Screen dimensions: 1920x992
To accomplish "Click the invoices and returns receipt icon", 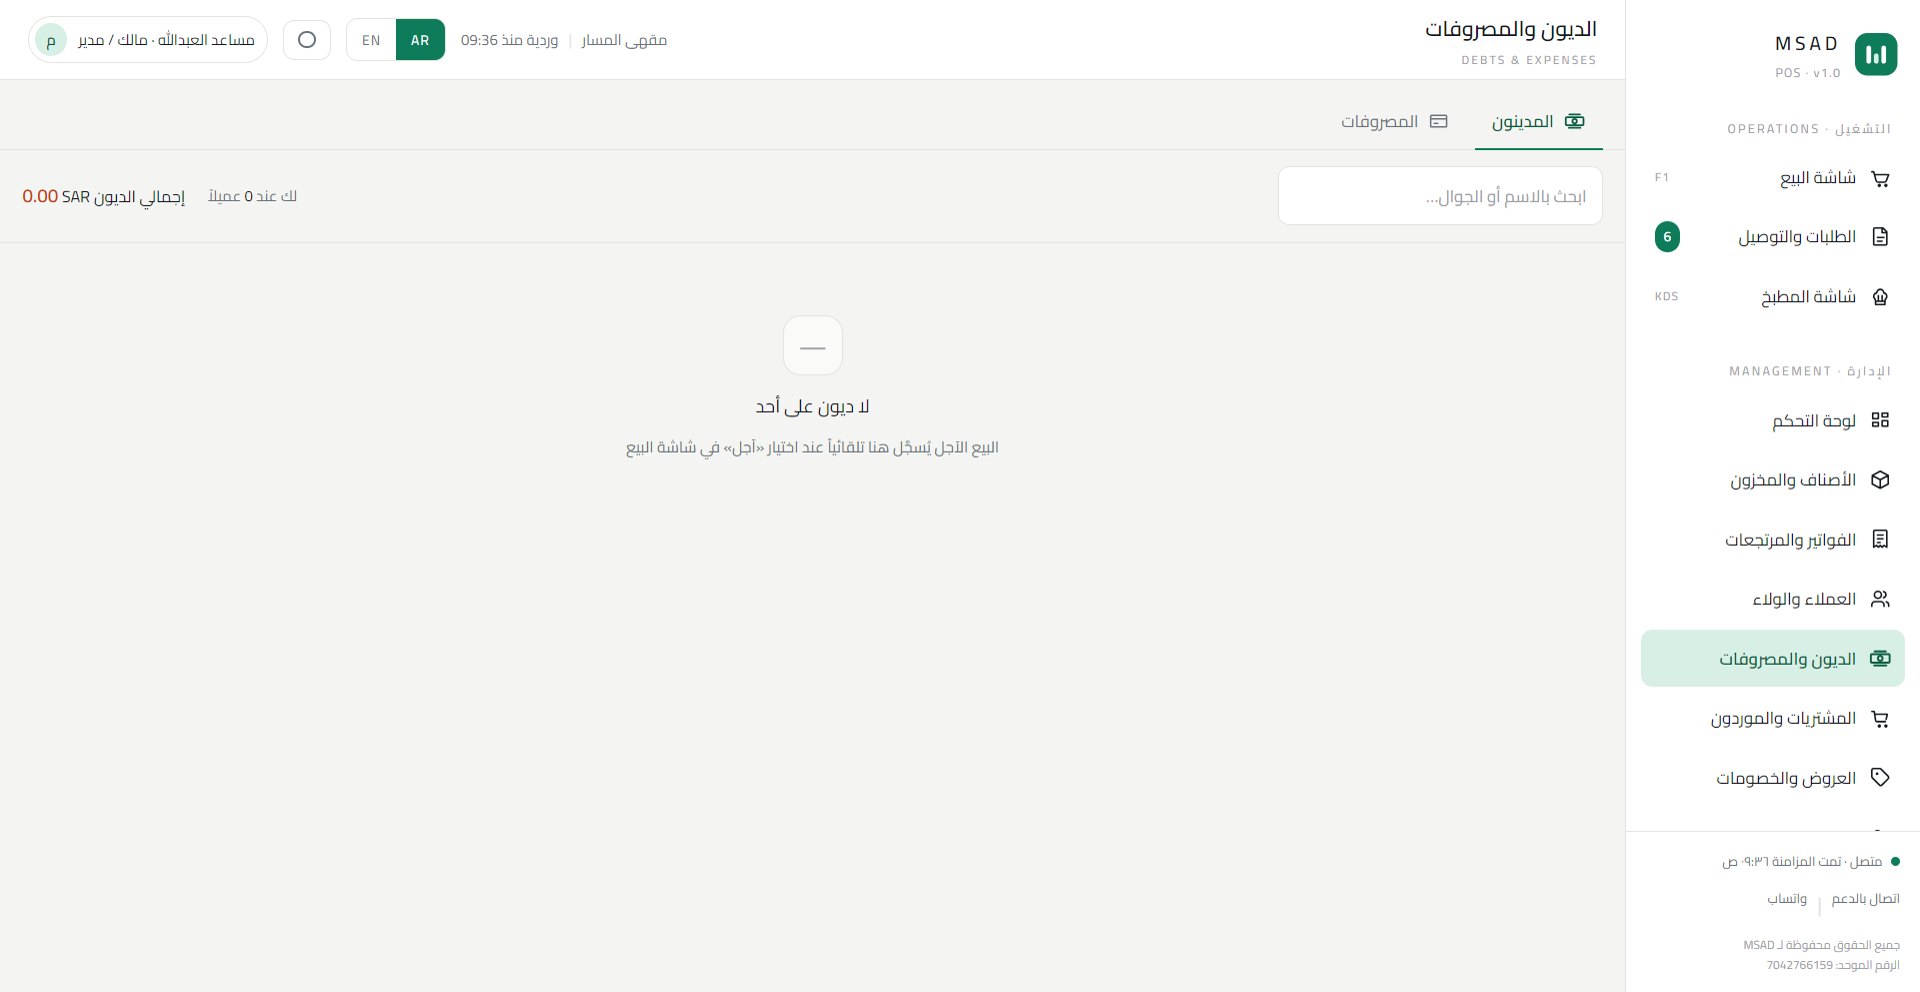I will click(x=1880, y=539).
